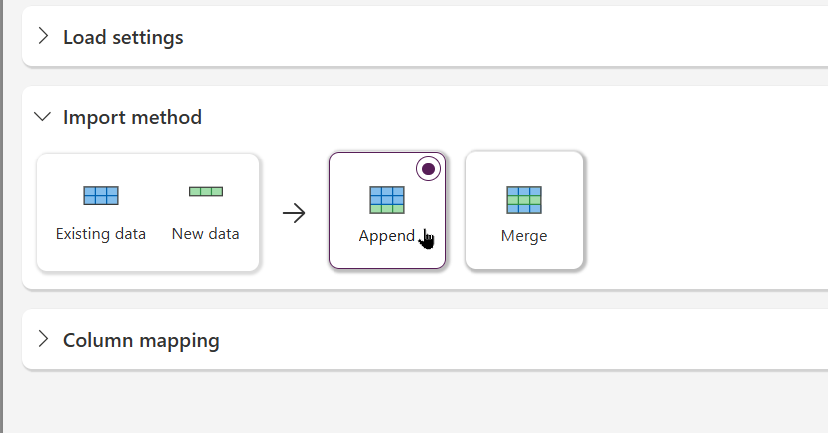The height and width of the screenshot is (433, 828).
Task: Expand Column mapping using its chevron
Action: coord(43,339)
